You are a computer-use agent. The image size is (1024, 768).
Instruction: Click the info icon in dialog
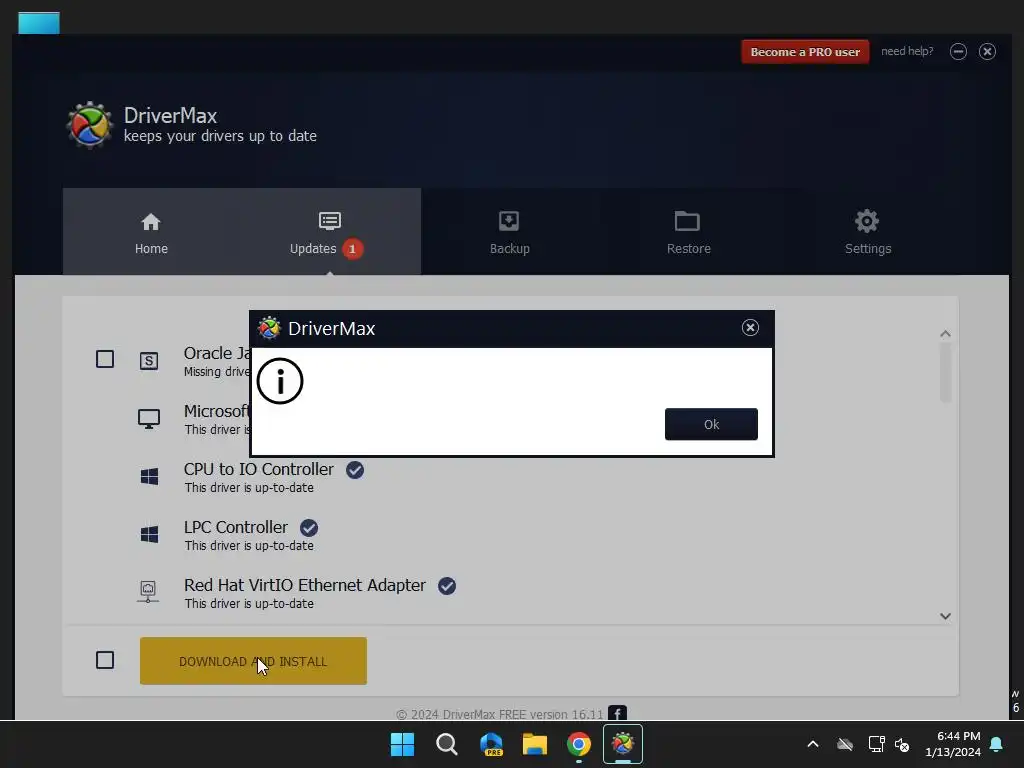tap(280, 381)
